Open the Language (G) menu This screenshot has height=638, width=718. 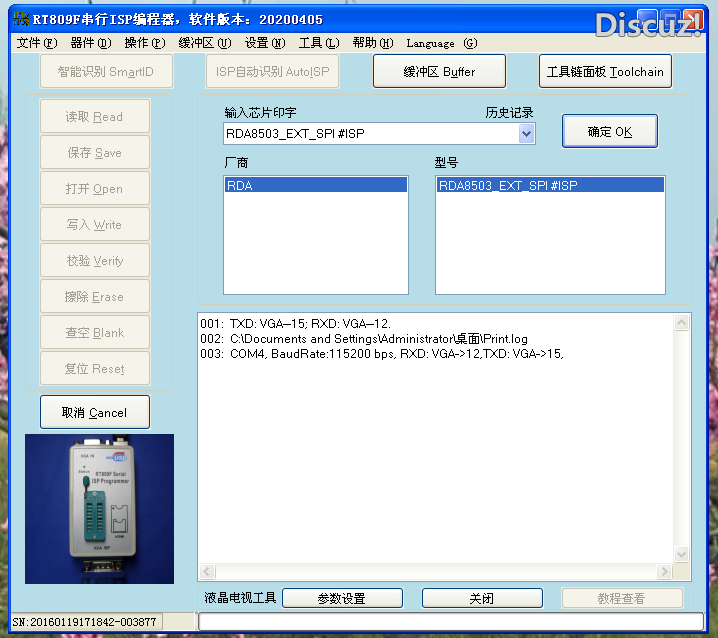click(441, 43)
